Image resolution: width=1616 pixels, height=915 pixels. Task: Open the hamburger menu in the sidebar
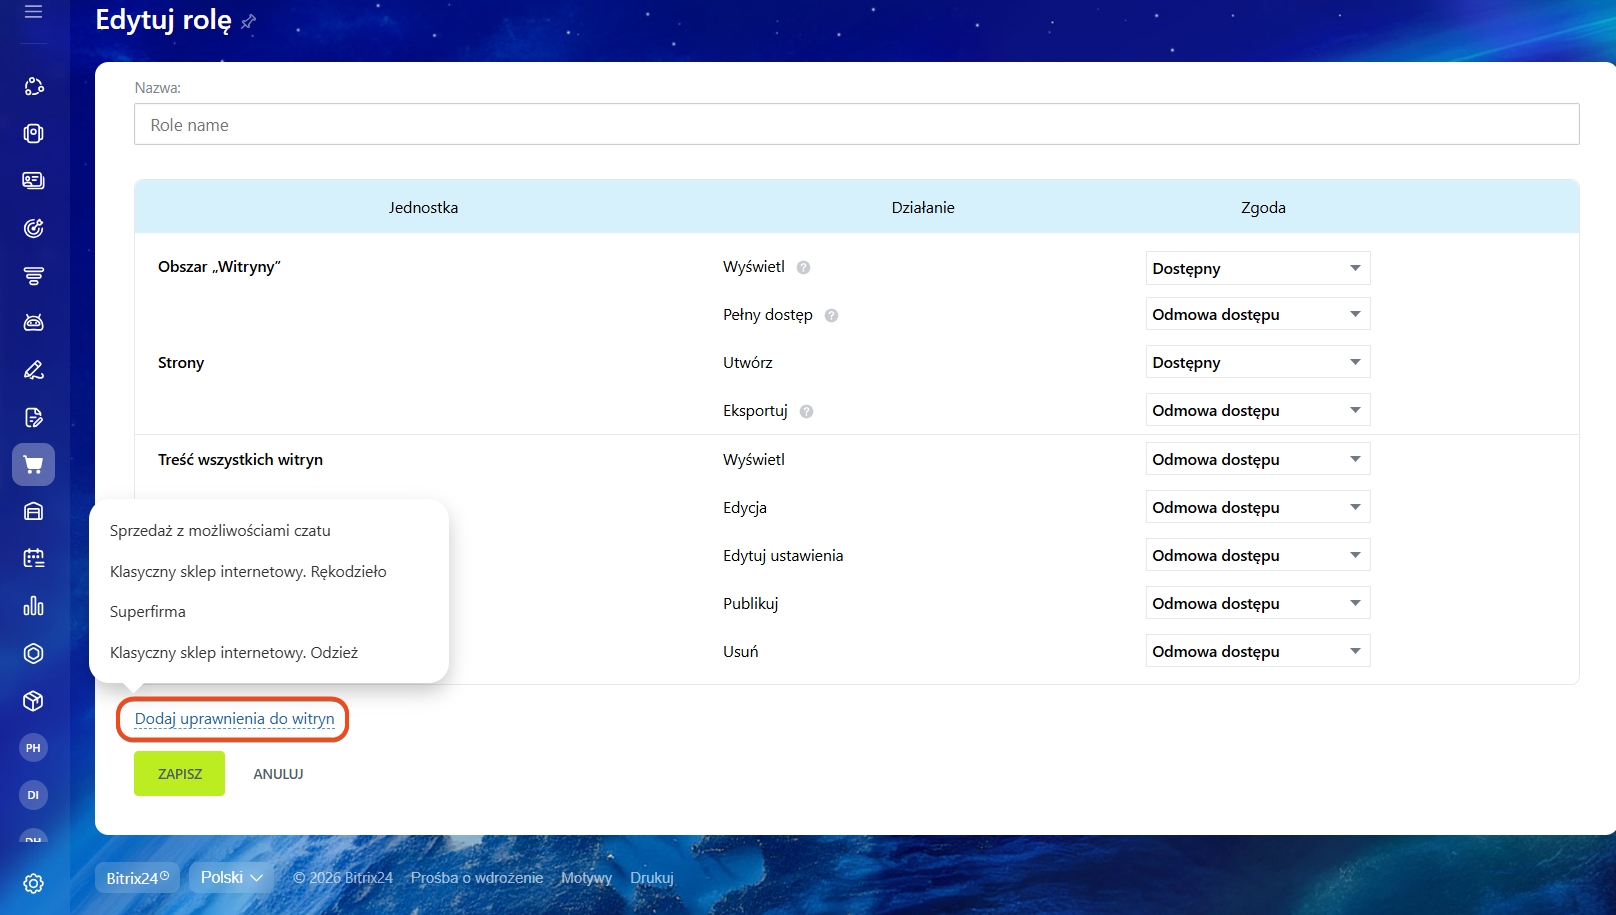(33, 13)
